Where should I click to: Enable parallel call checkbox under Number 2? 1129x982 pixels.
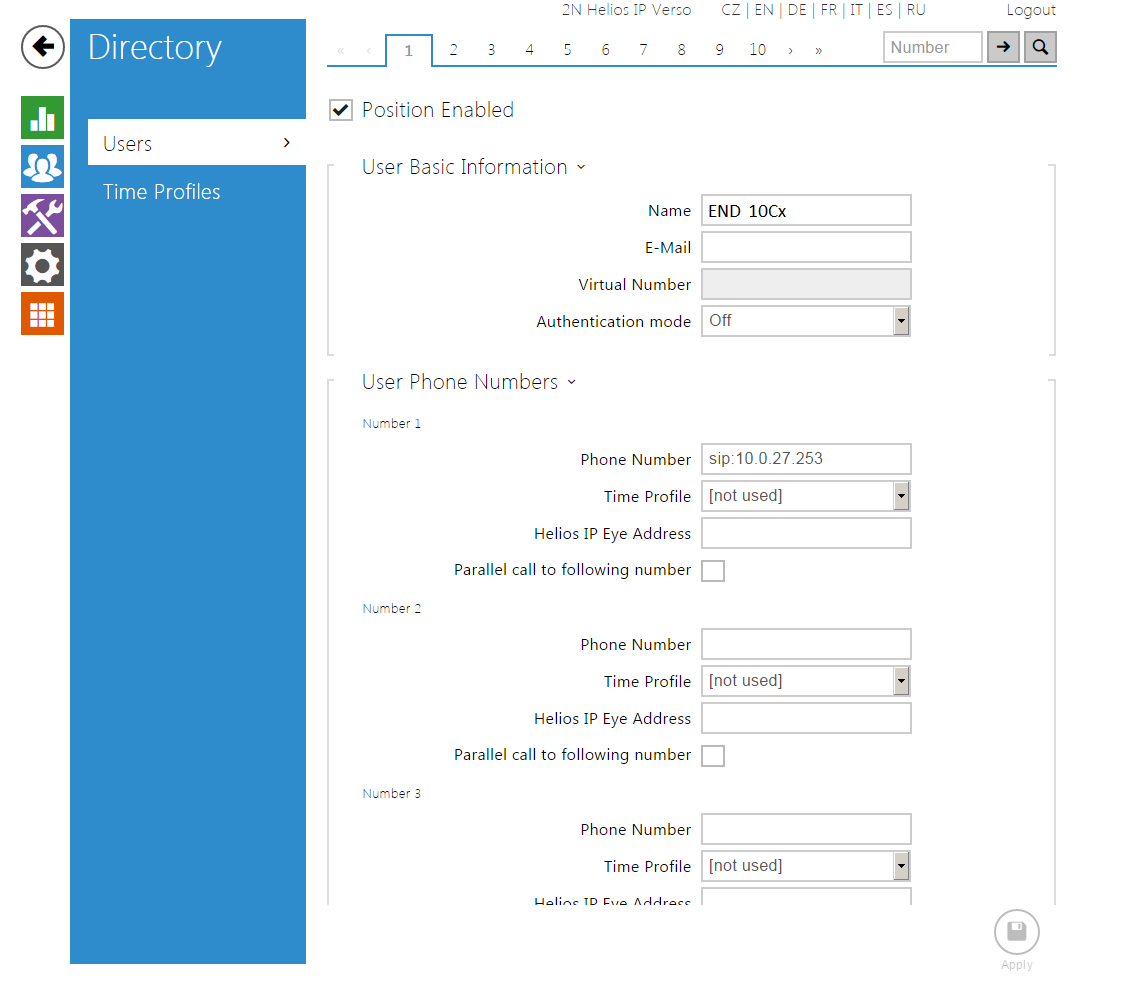tap(713, 756)
